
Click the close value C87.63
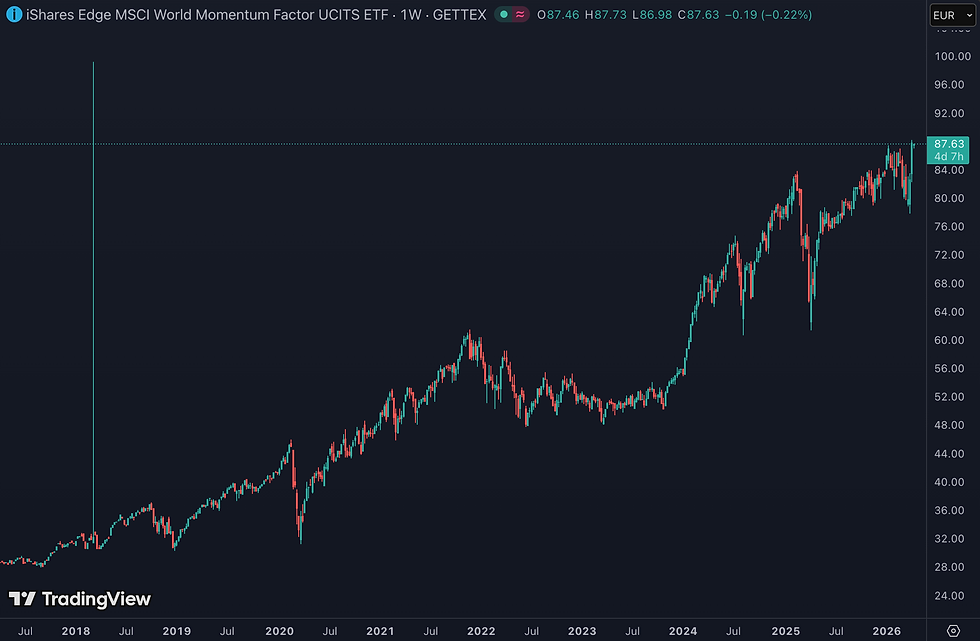[x=698, y=14]
